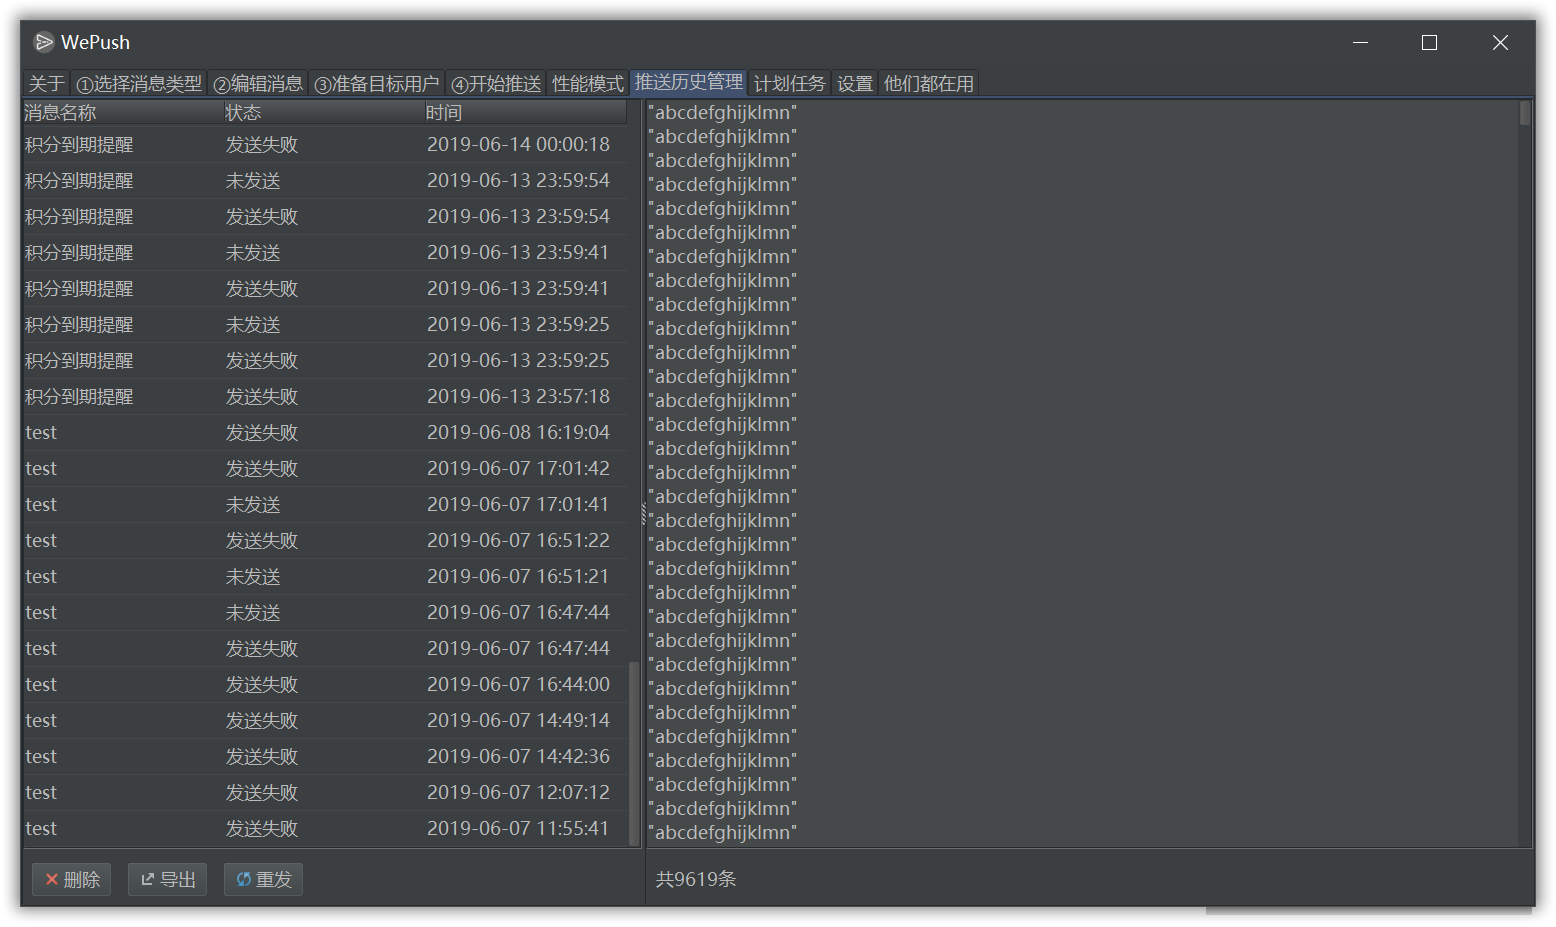Image resolution: width=1556 pixels, height=927 pixels.
Task: Go to the ②编辑消息 tab
Action: [258, 84]
